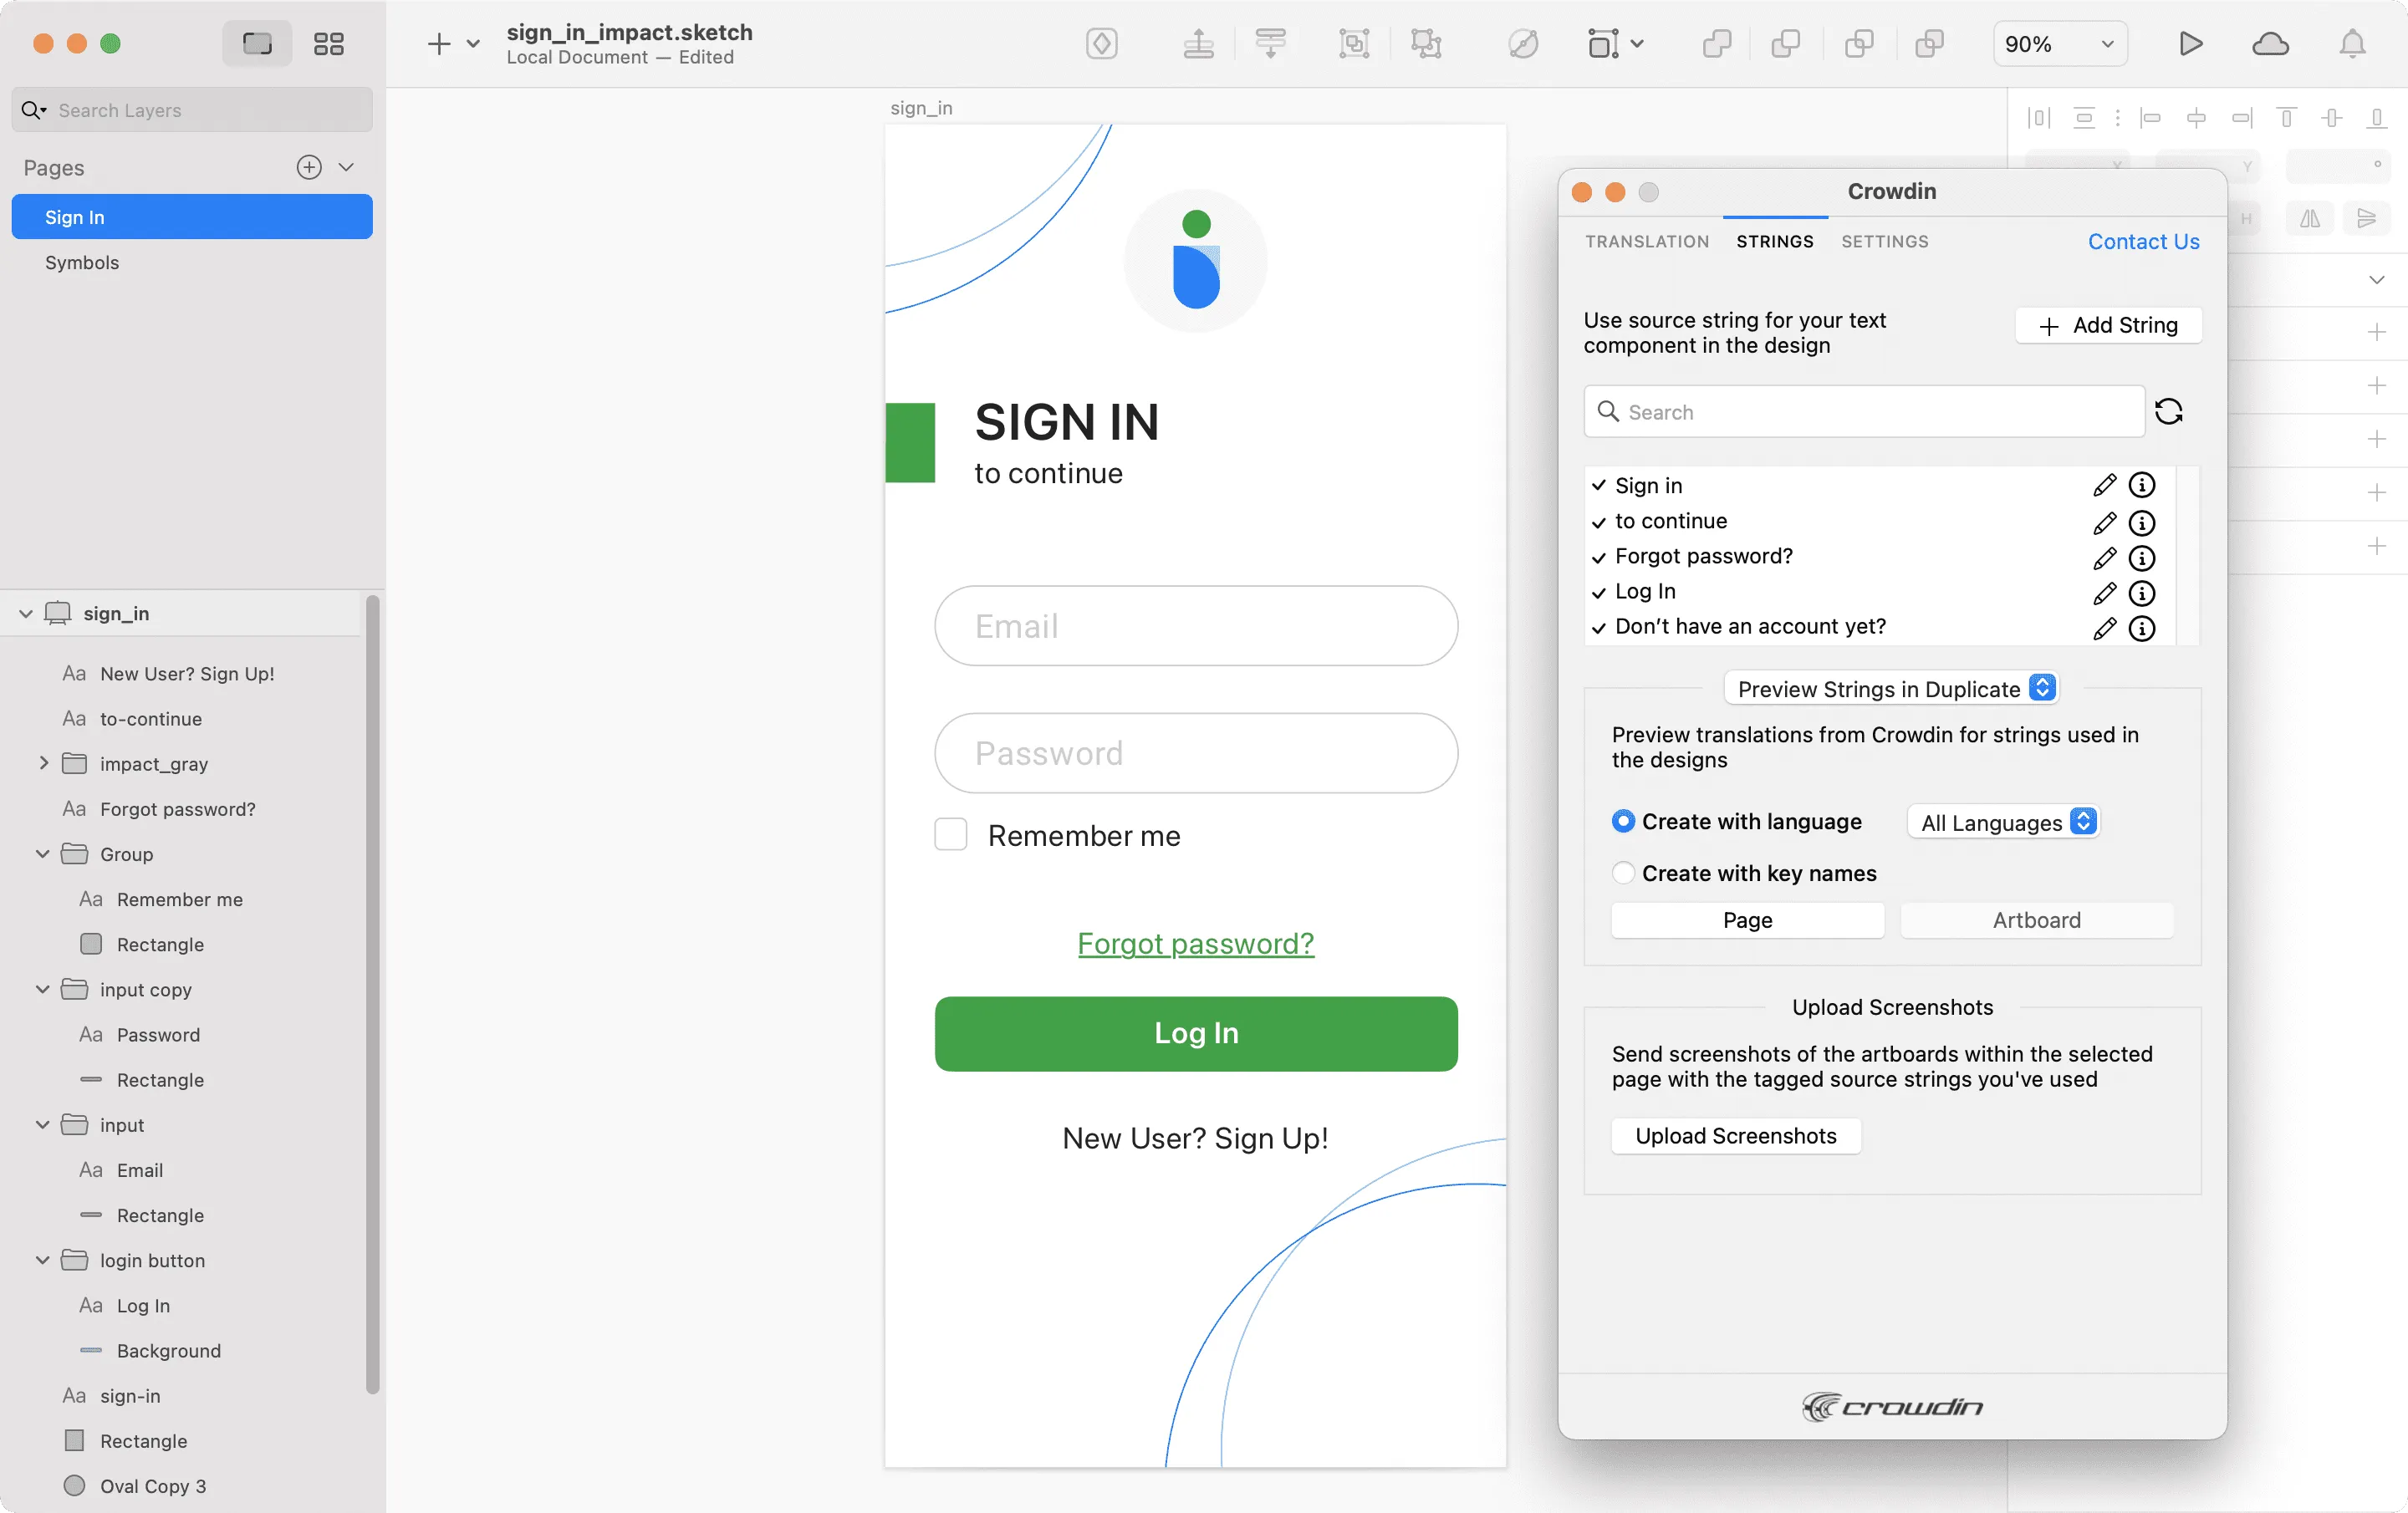Click the pencil icon next to the Sign in string

click(x=2104, y=485)
